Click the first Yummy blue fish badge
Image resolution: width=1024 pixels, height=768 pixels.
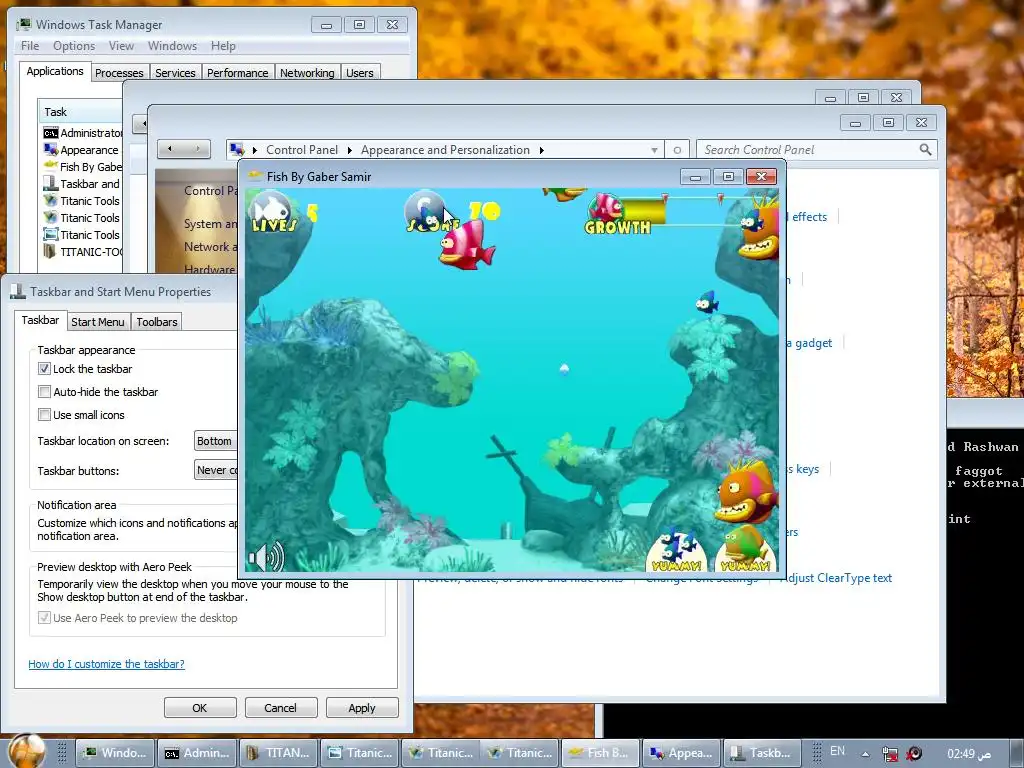tap(677, 551)
